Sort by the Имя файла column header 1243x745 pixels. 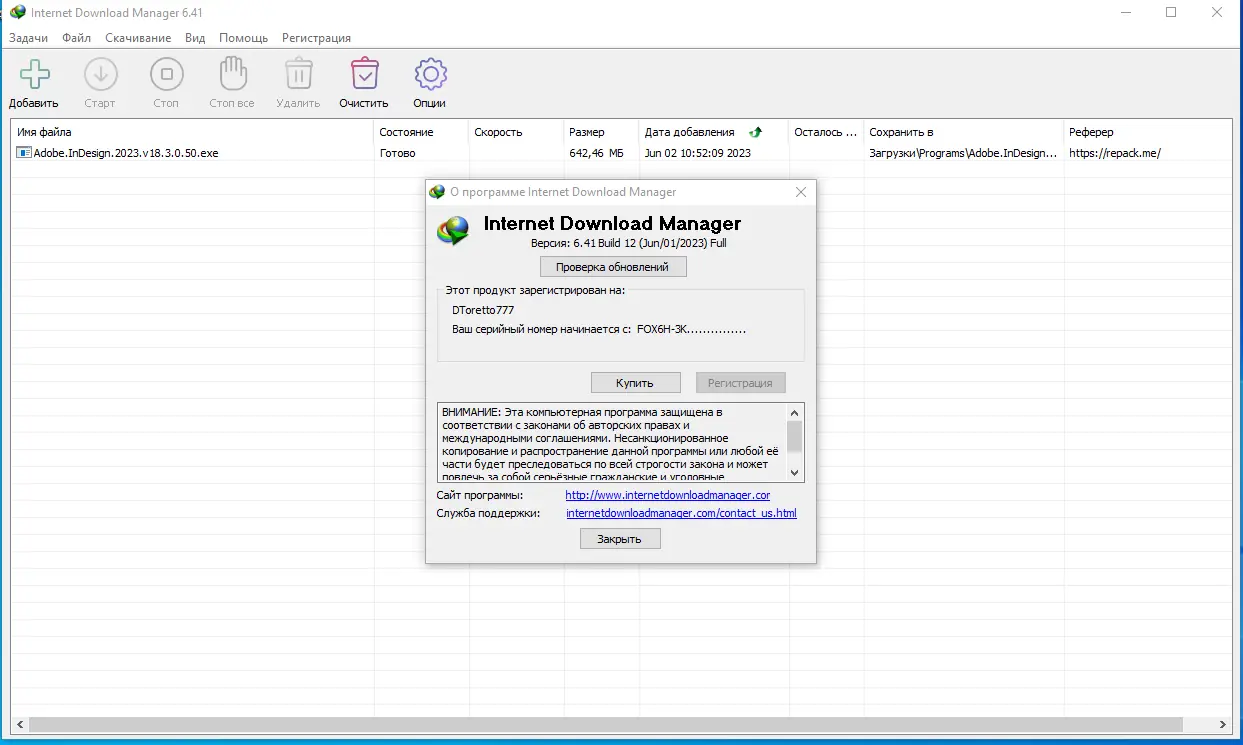[x=192, y=132]
